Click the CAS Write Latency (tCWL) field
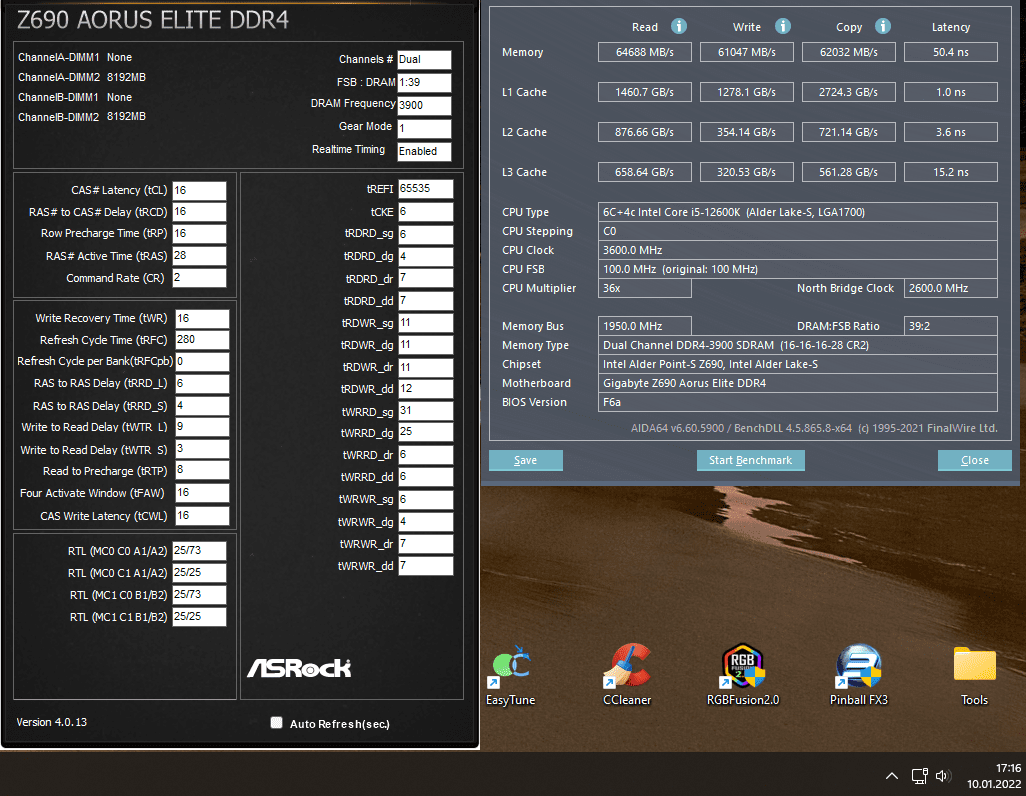 pyautogui.click(x=202, y=516)
